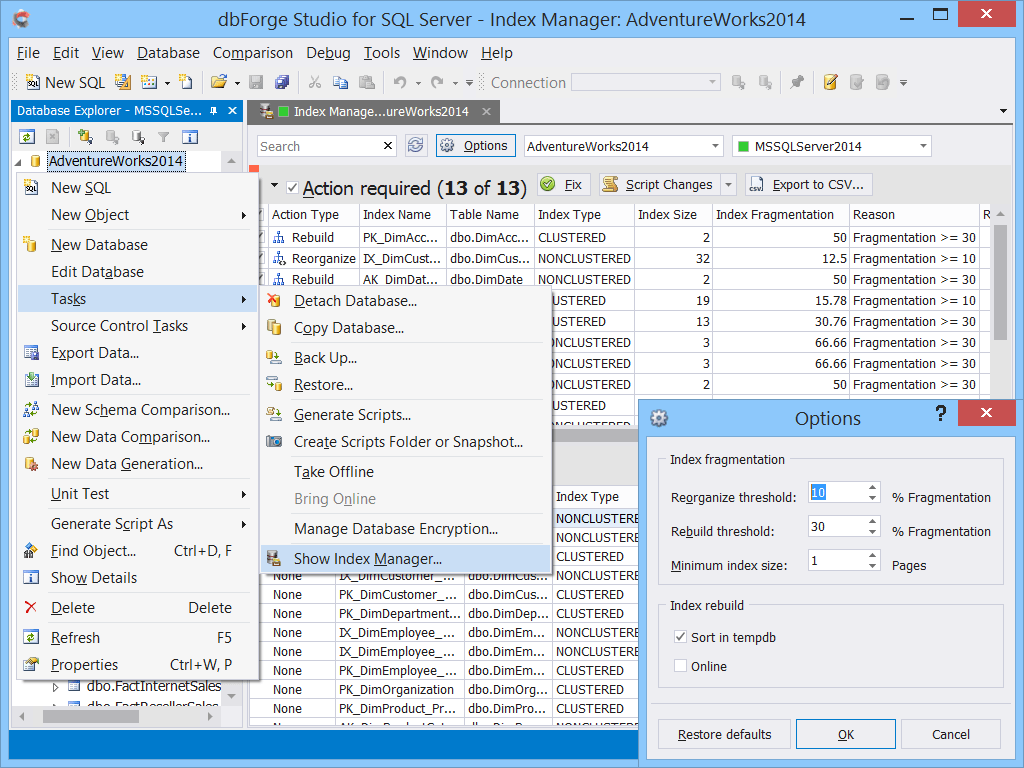
Task: Toggle the Action required group checkbox
Action: point(293,188)
